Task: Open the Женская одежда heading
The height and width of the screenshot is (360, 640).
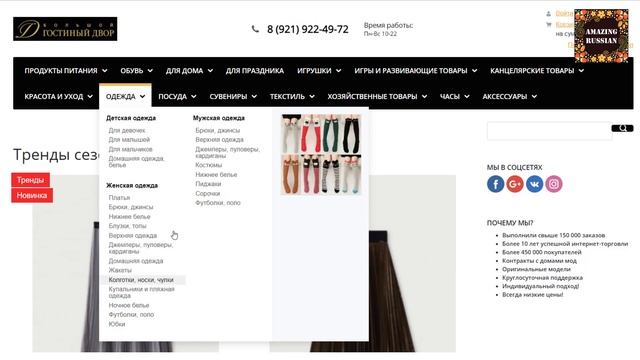Action: (x=132, y=185)
